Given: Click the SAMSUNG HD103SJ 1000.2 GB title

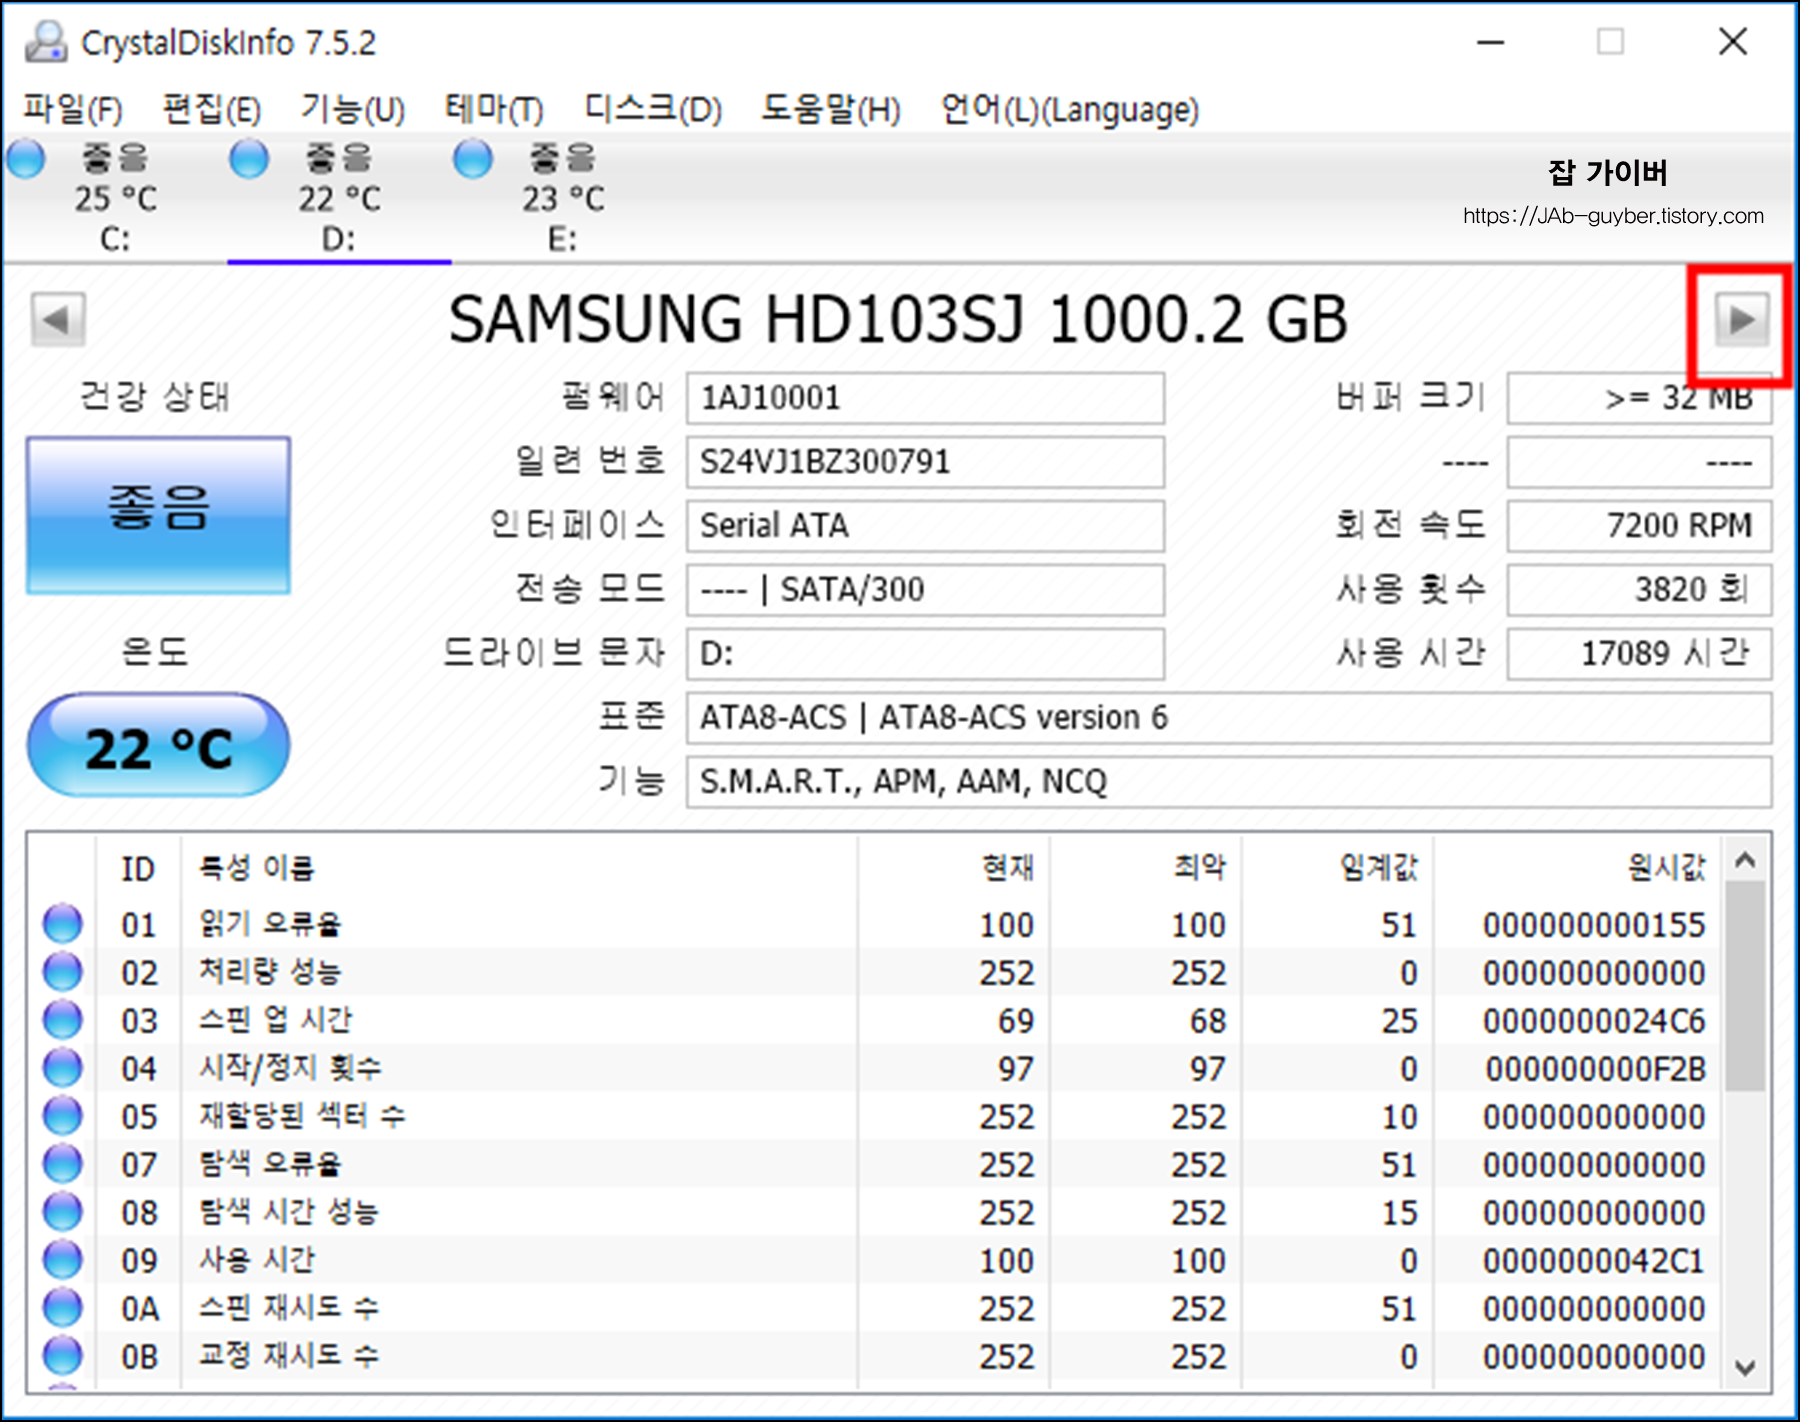Looking at the screenshot, I should (897, 320).
